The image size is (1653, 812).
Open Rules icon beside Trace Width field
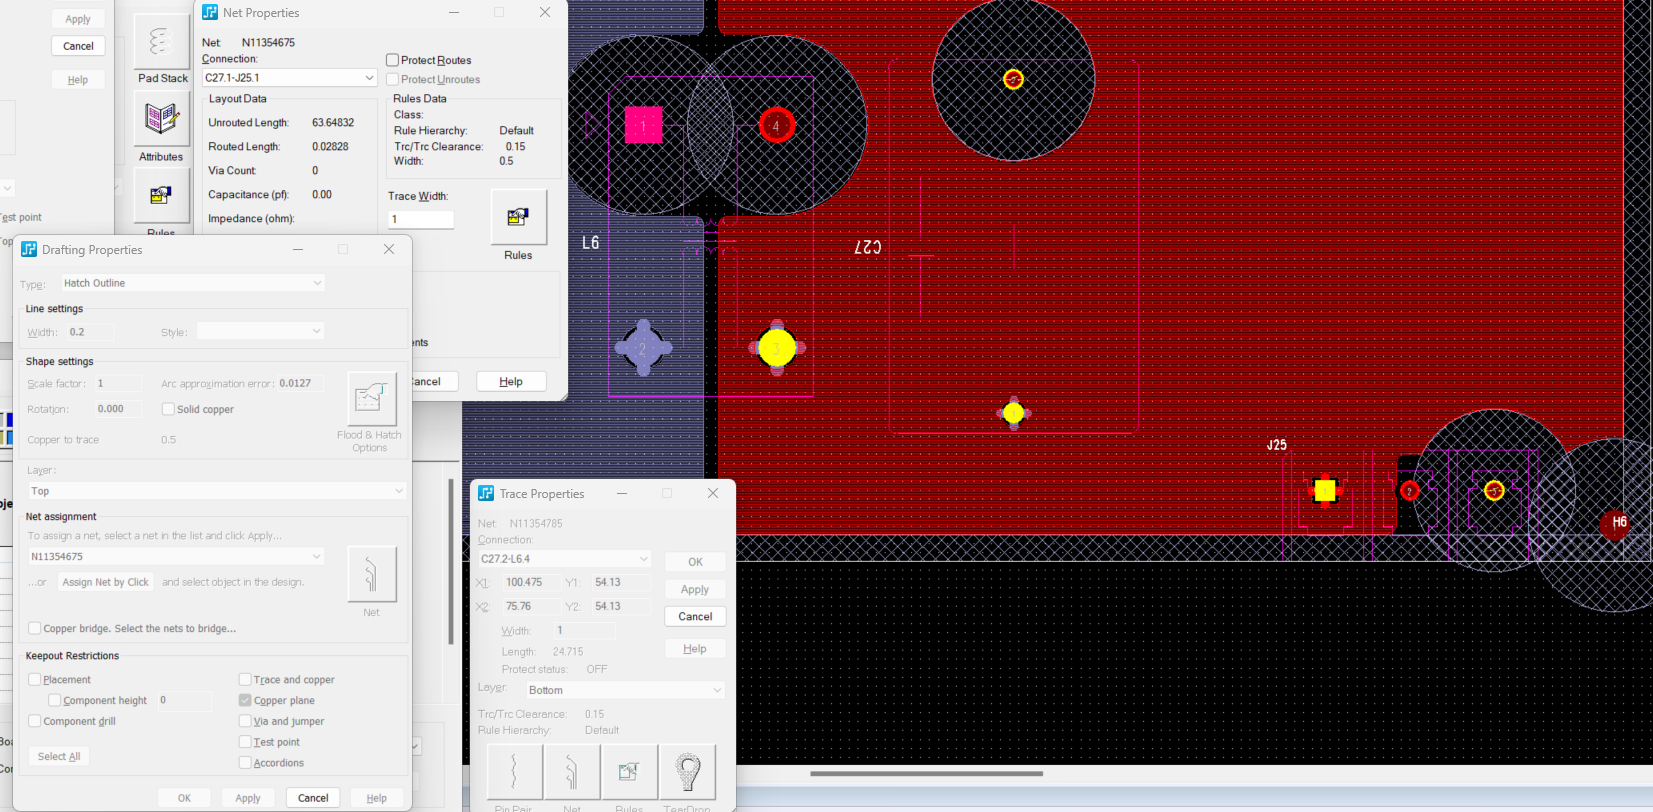click(518, 216)
